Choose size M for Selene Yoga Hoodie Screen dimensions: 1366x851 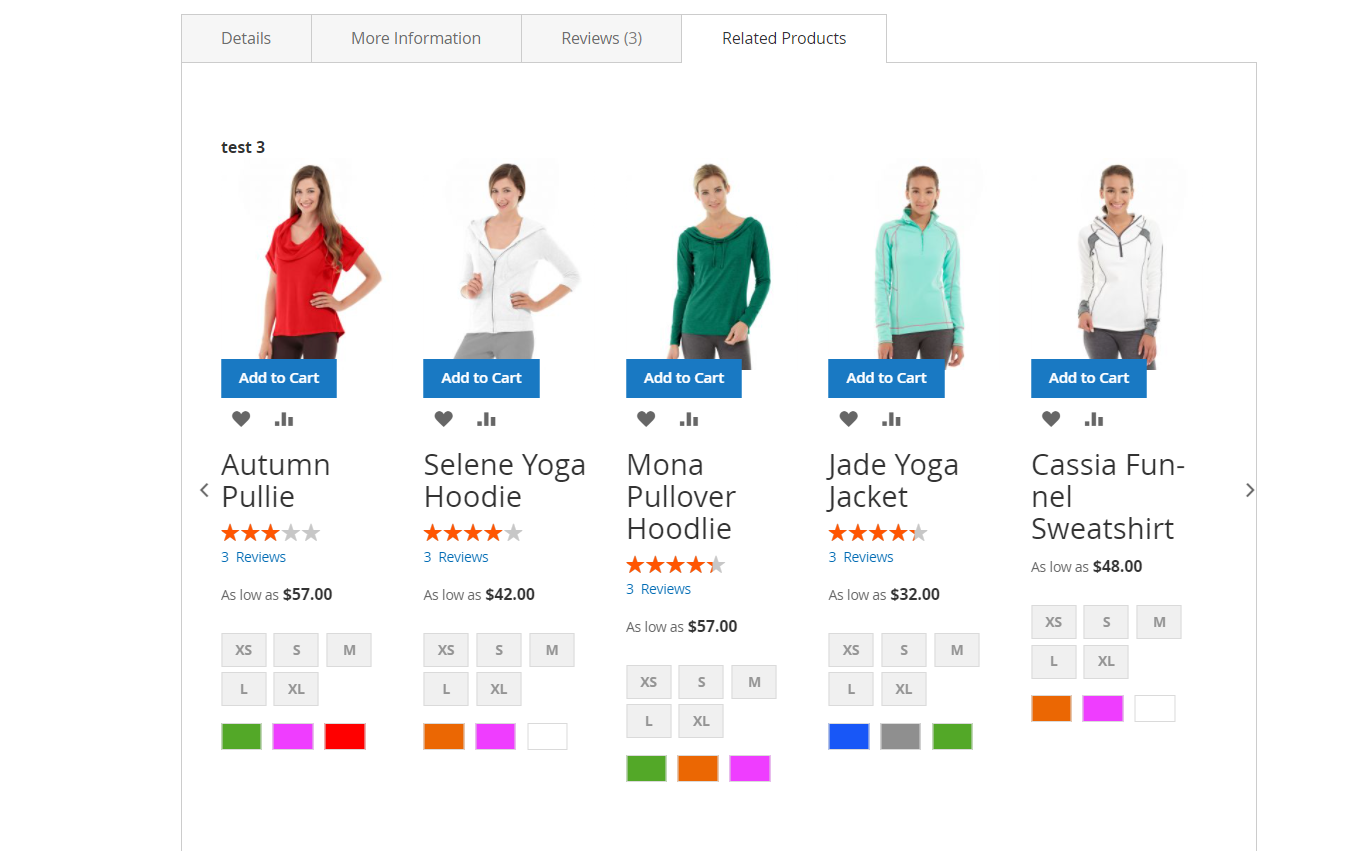(552, 650)
